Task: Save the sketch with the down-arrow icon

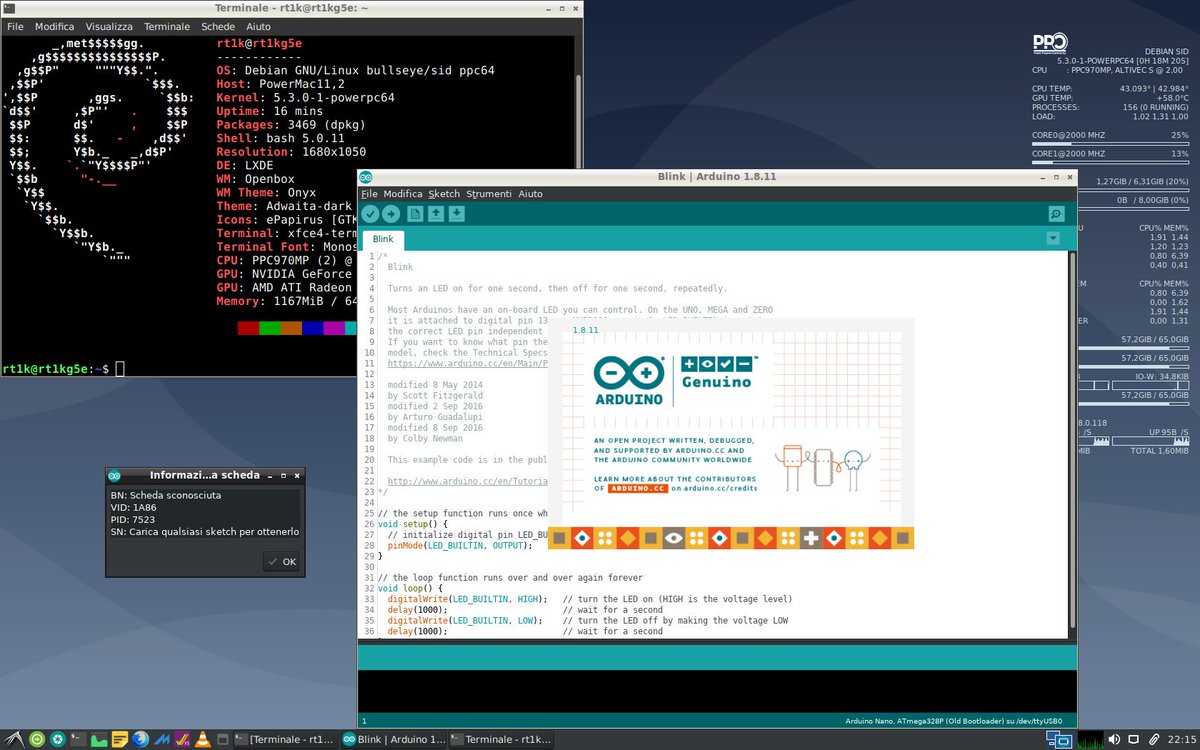Action: 456,214
